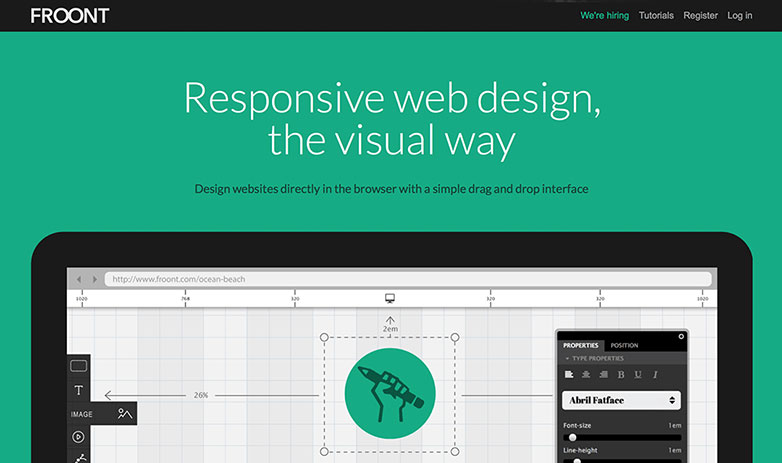Select the rectangle container tool
This screenshot has width=782, height=463.
click(79, 366)
